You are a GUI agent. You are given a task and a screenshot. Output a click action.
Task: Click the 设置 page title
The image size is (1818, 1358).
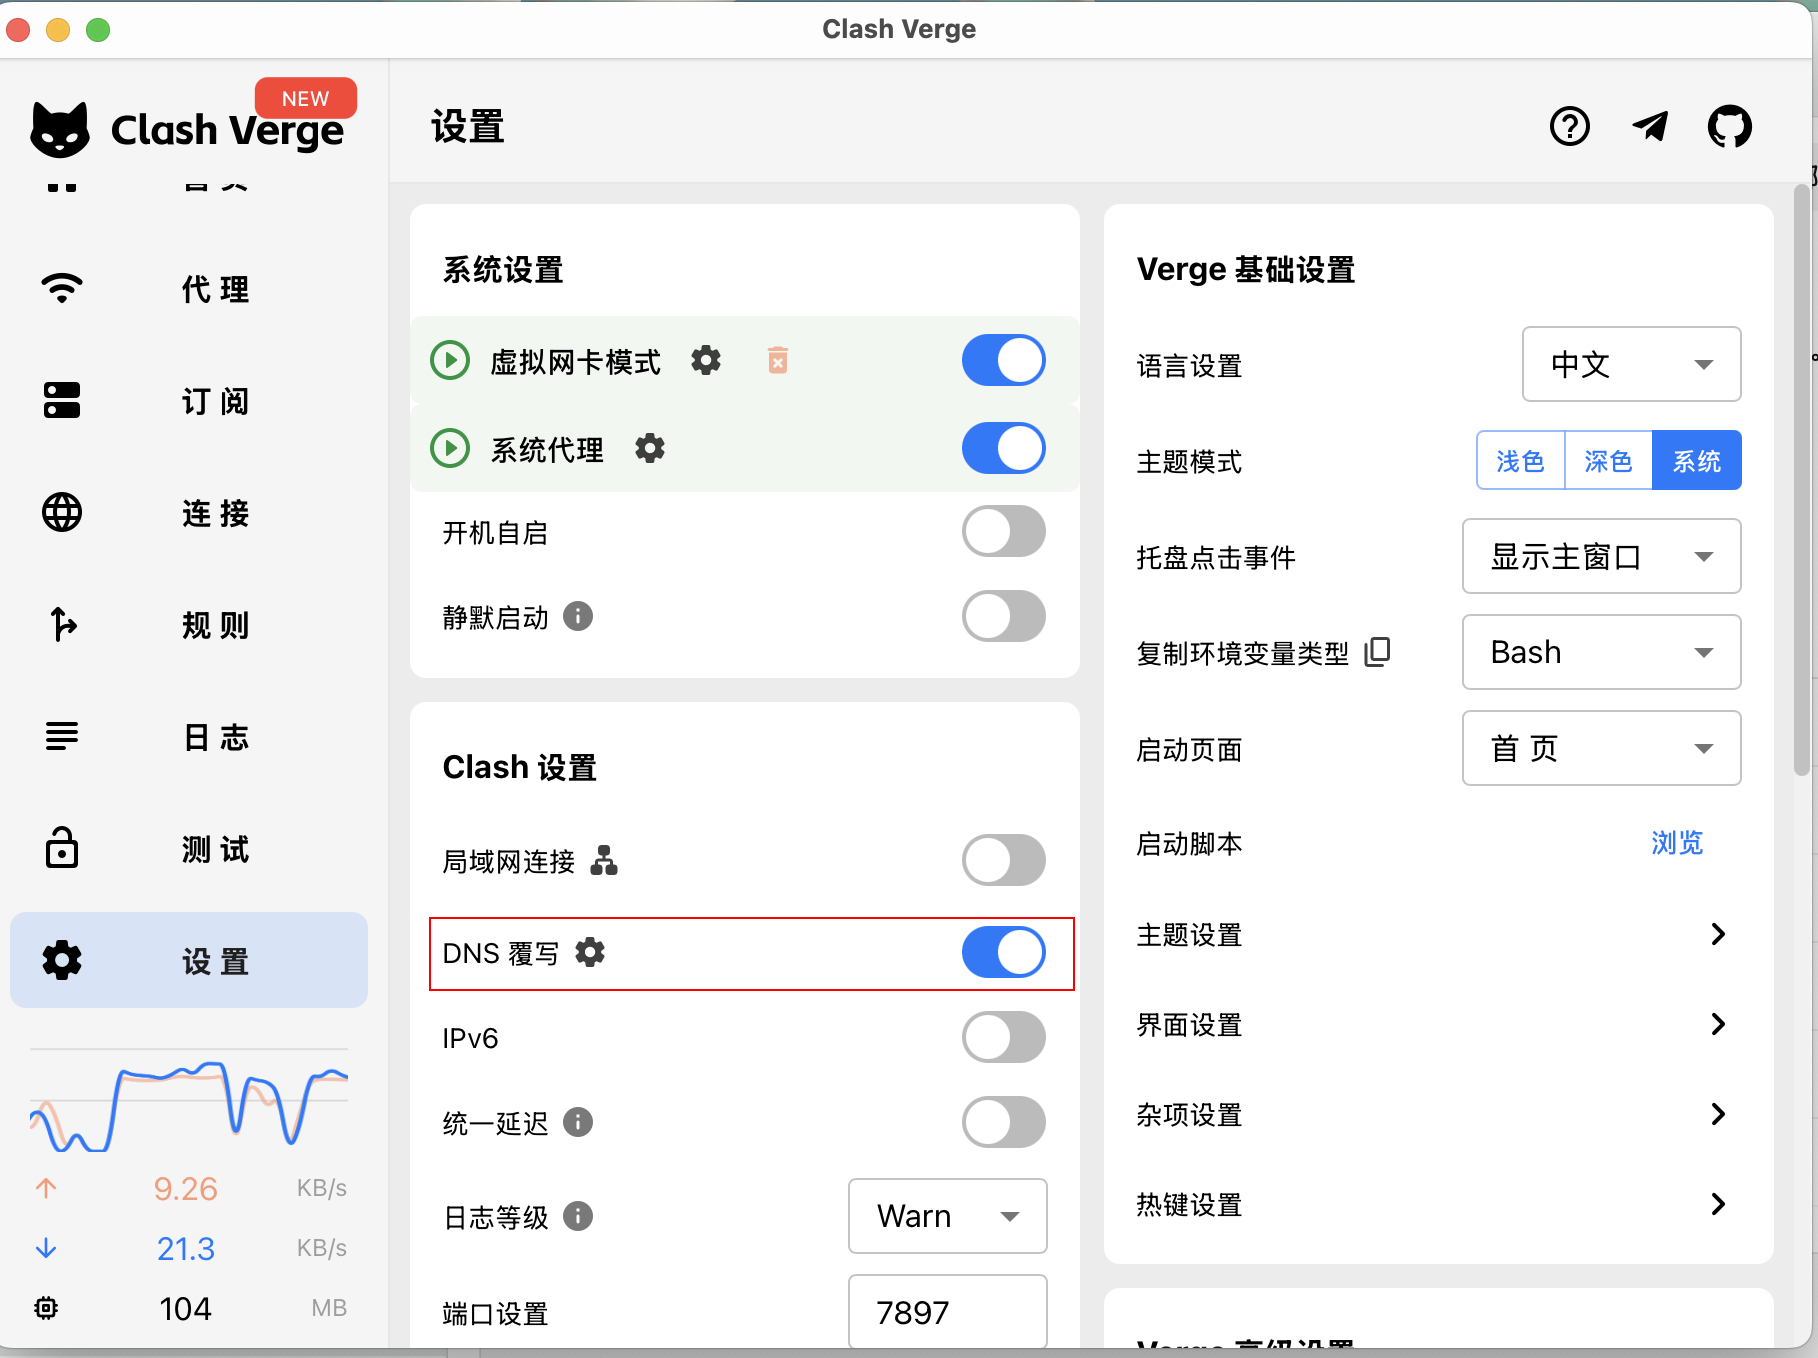[x=468, y=127]
